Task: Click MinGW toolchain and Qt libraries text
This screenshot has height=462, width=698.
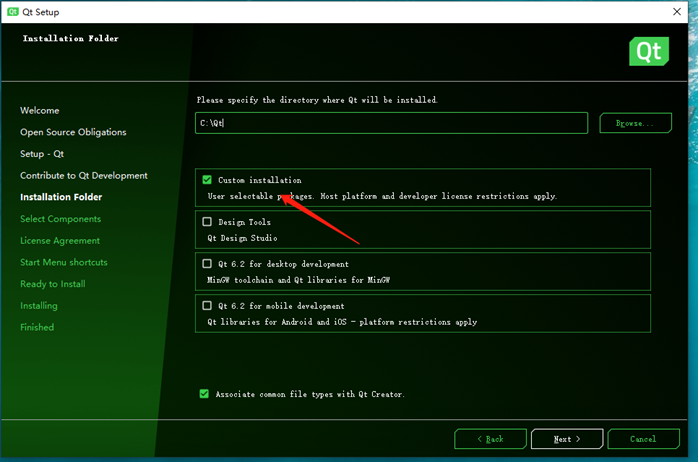Action: coord(298,280)
